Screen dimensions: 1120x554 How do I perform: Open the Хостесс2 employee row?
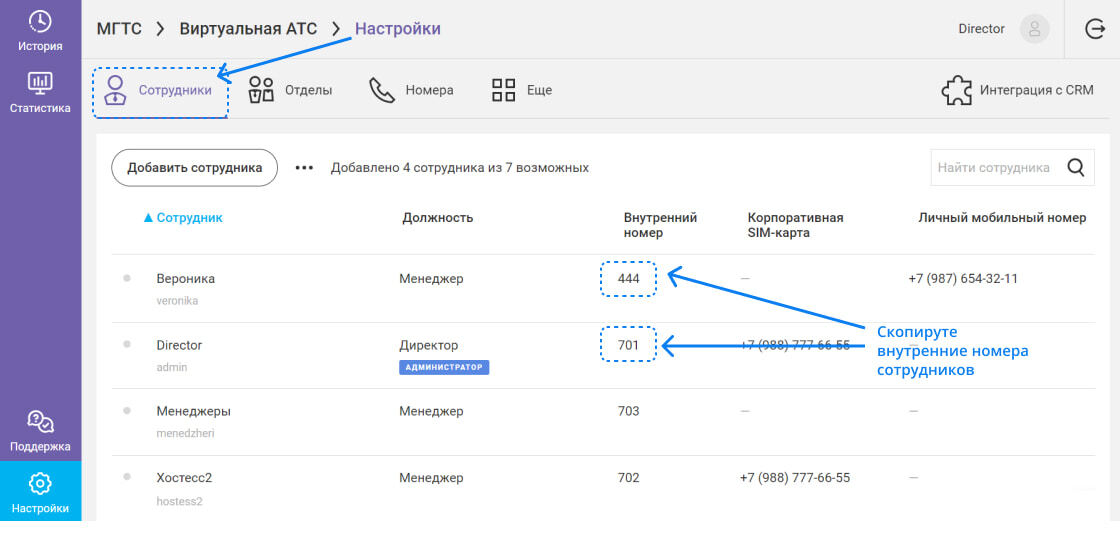(184, 478)
